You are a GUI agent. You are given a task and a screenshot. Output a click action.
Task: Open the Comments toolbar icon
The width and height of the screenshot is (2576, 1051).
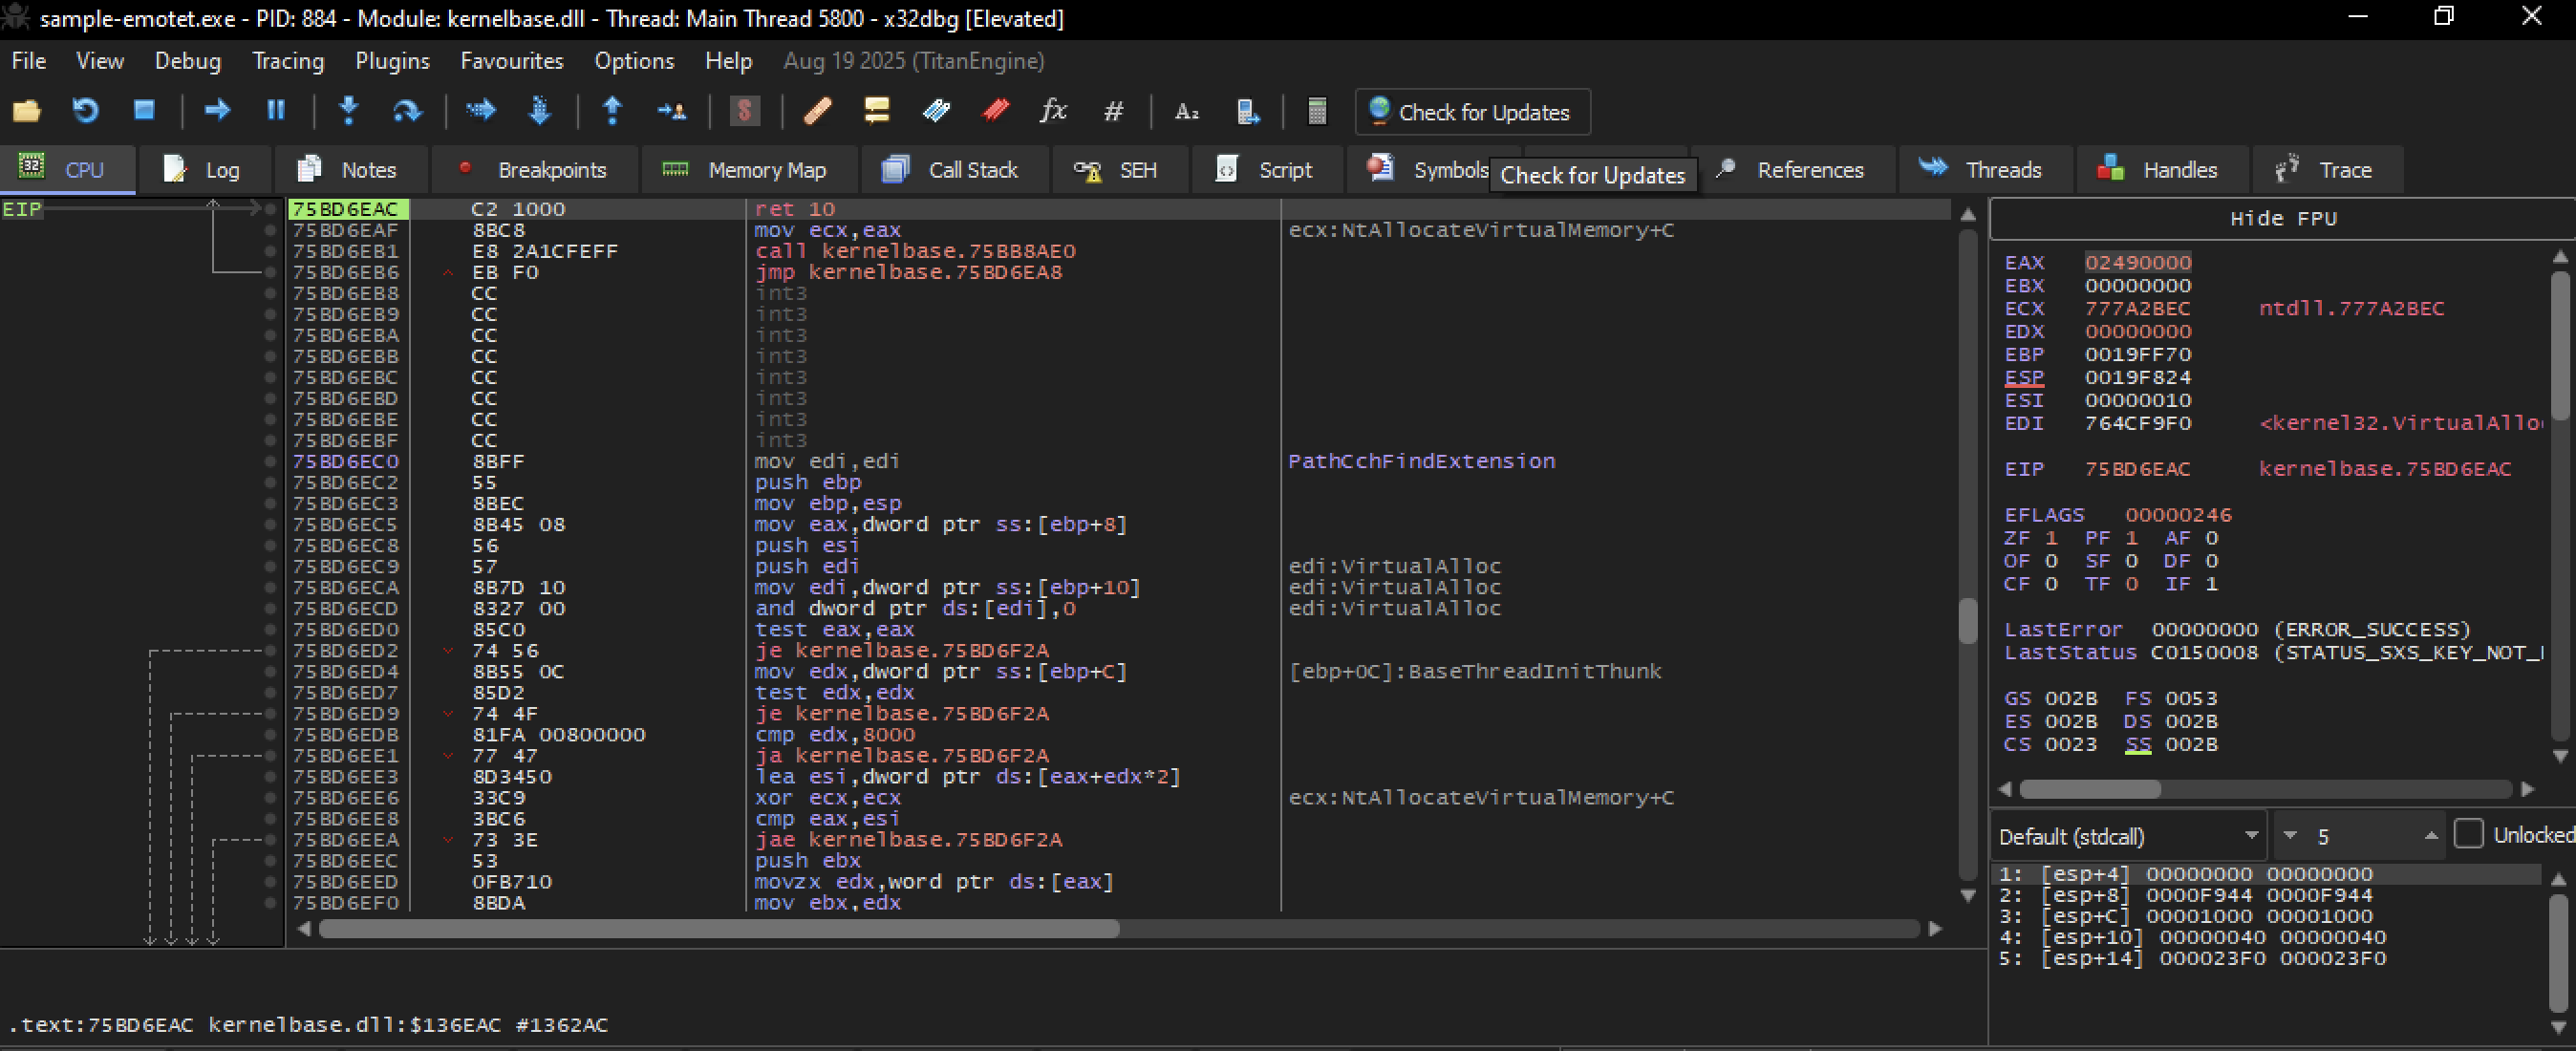click(877, 111)
